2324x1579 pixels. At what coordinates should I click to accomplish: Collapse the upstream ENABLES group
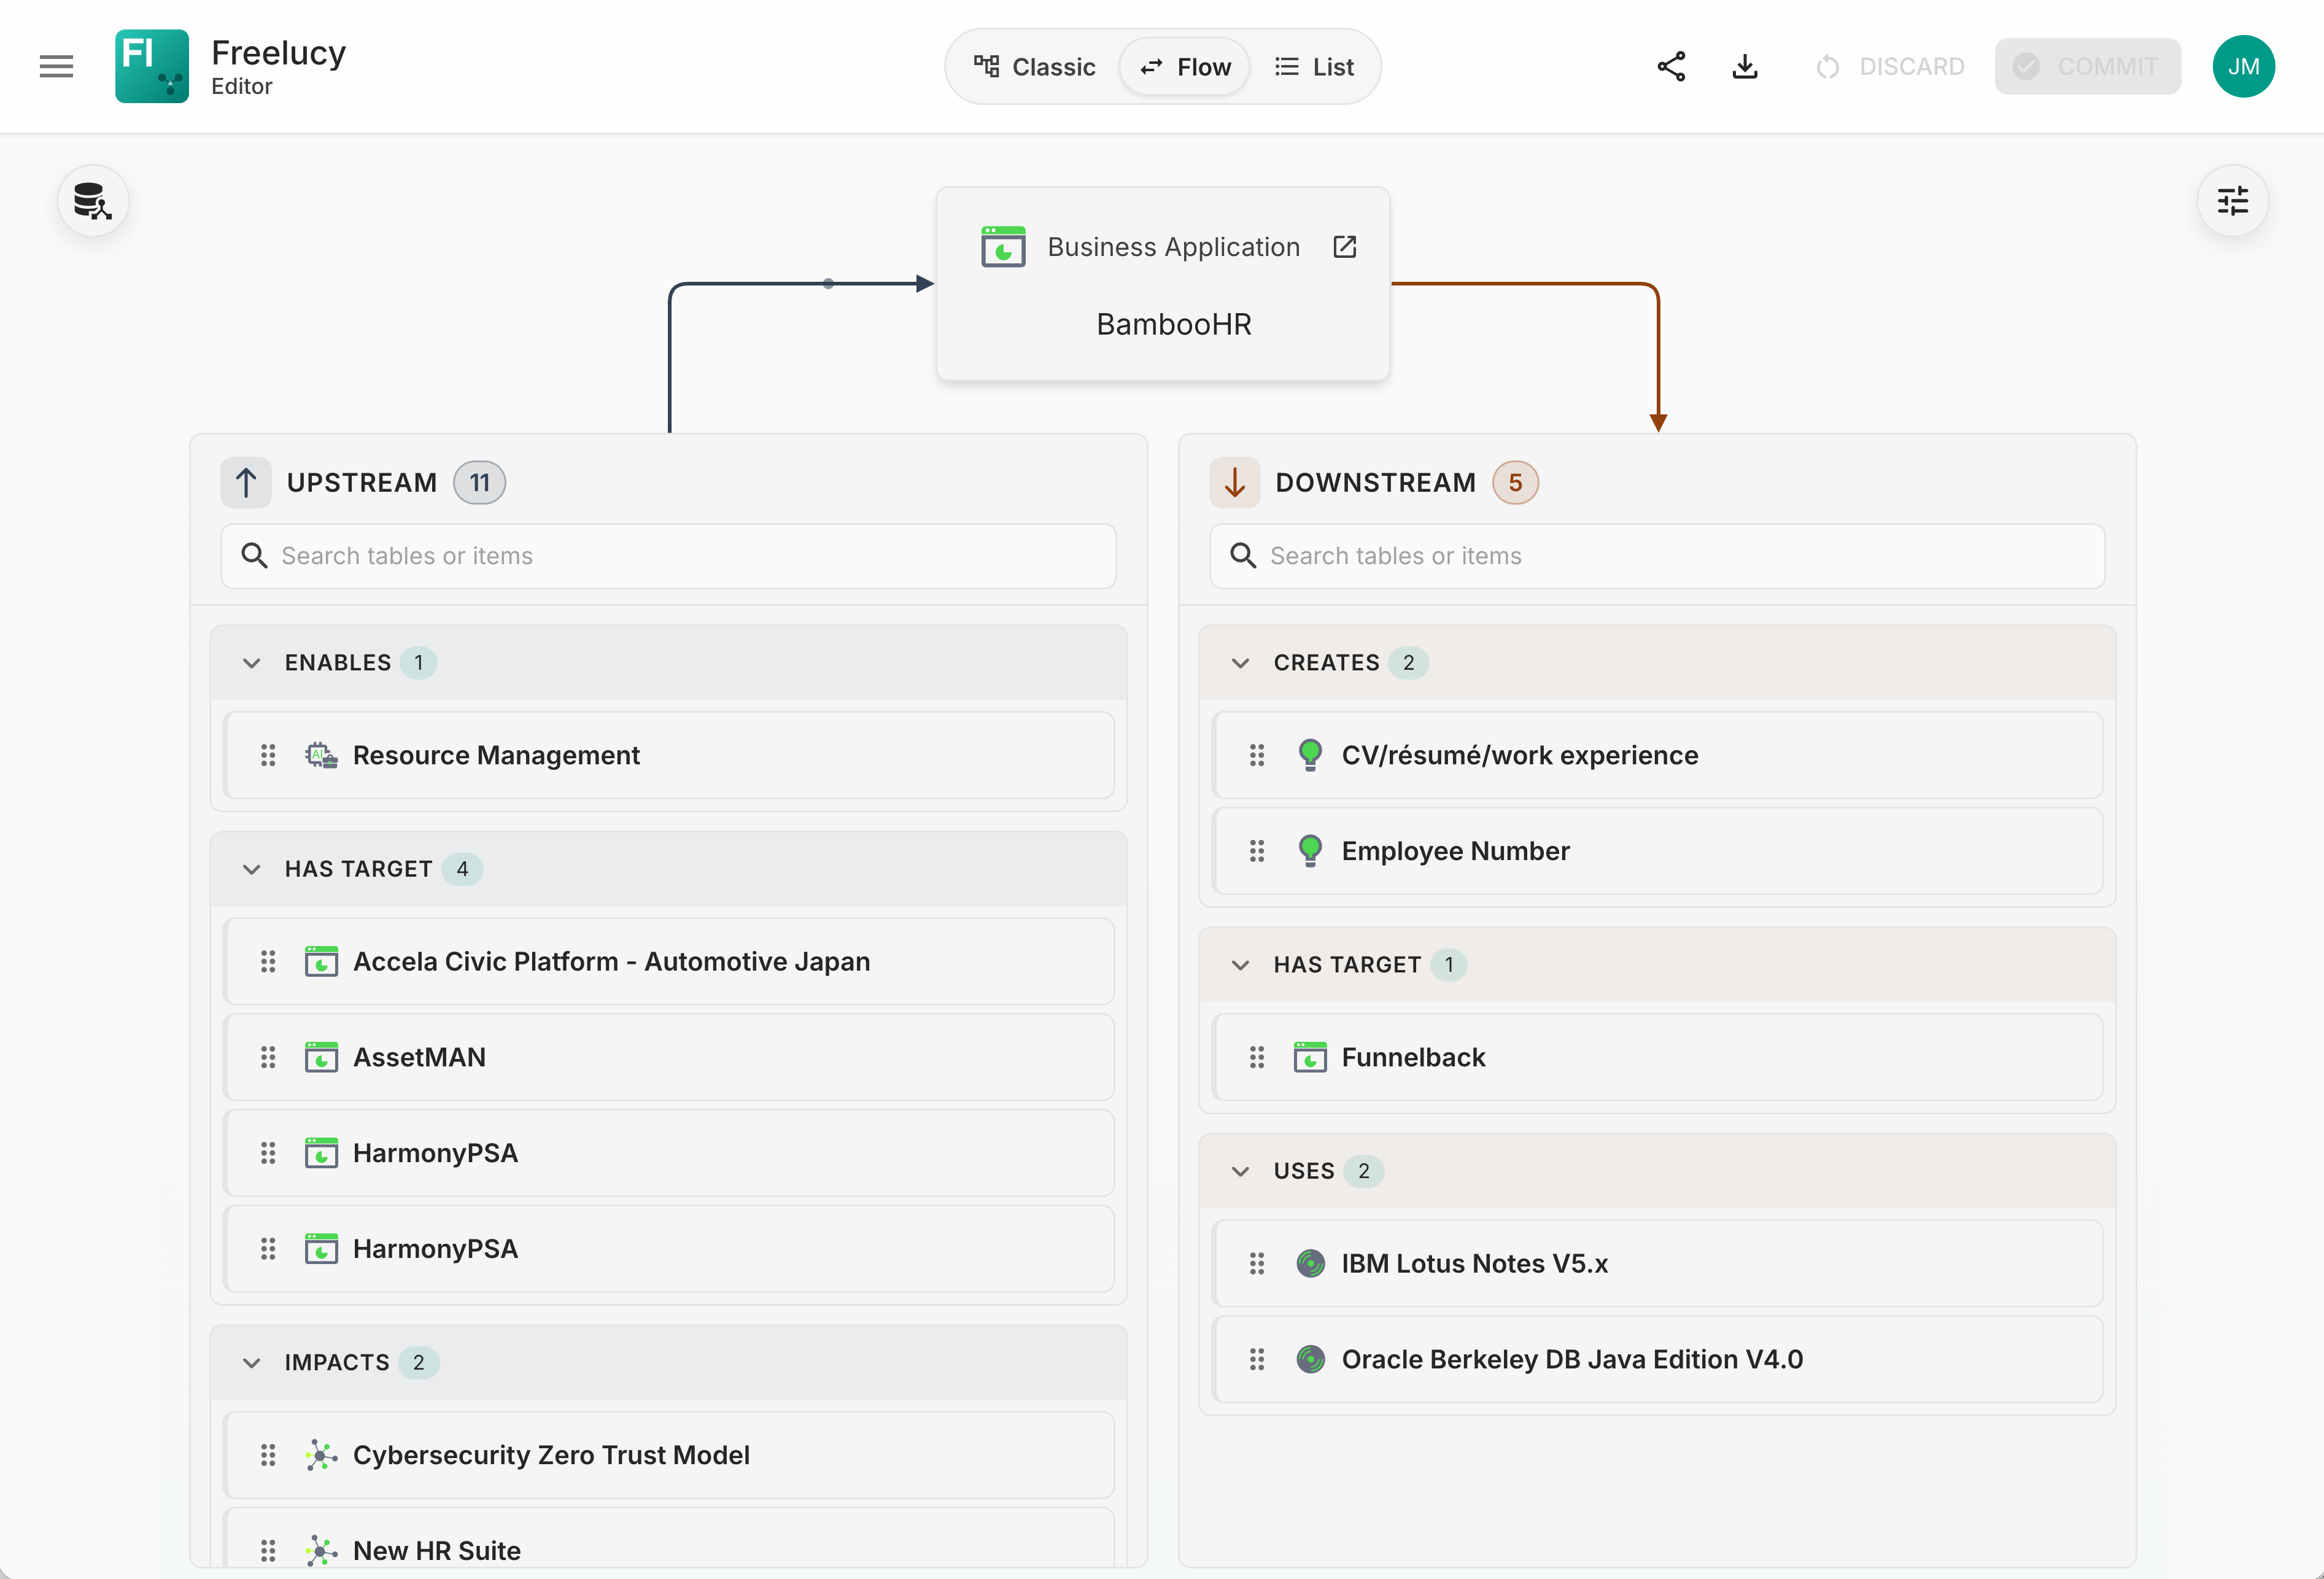point(252,663)
